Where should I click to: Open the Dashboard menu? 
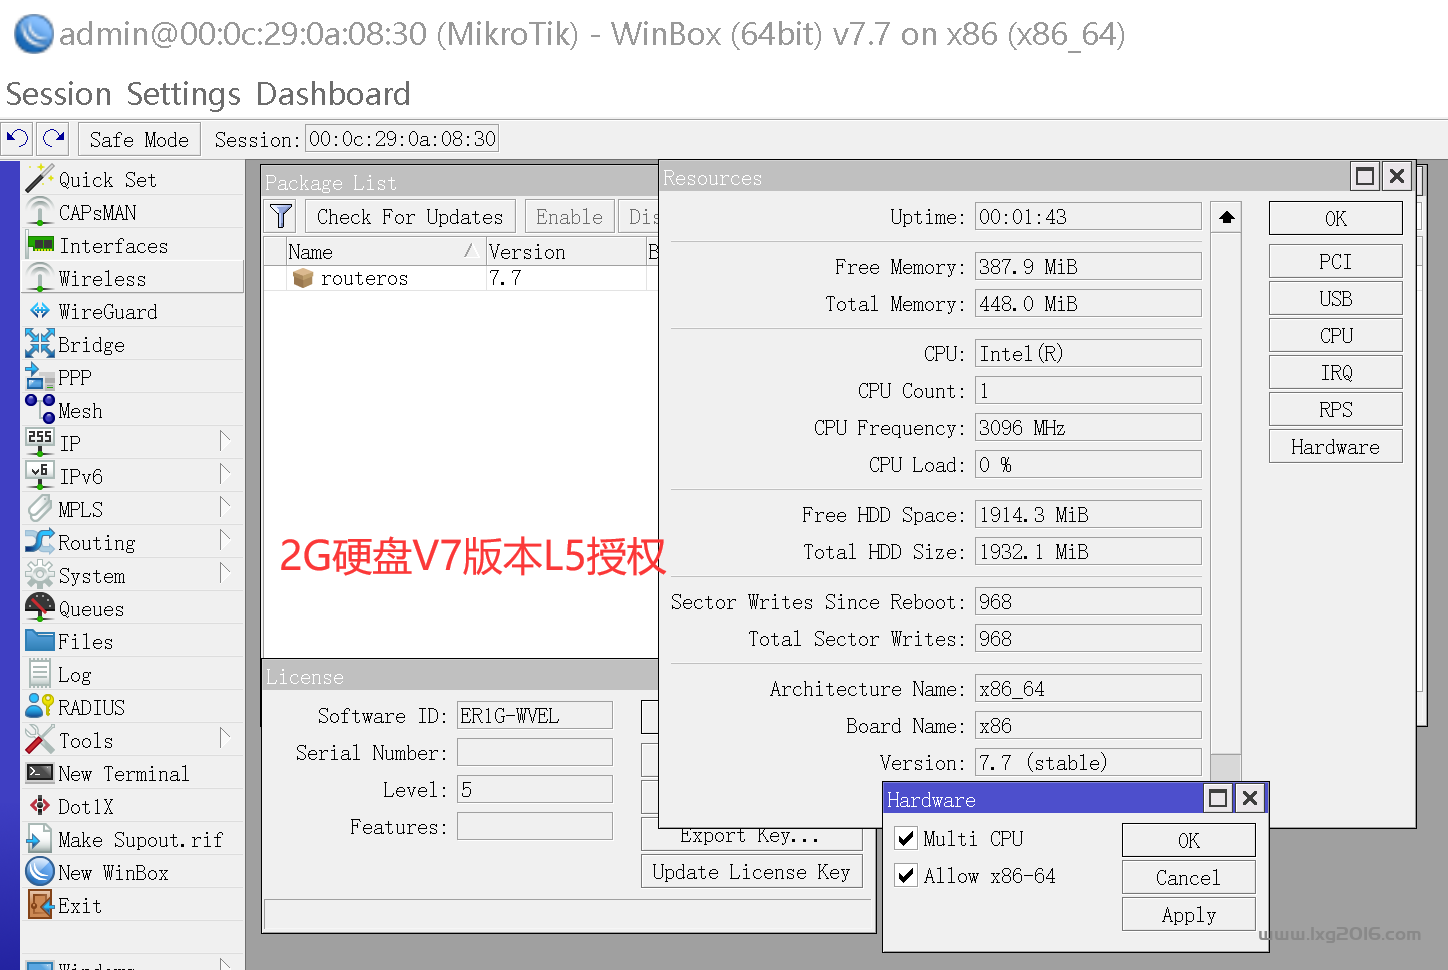click(x=333, y=94)
